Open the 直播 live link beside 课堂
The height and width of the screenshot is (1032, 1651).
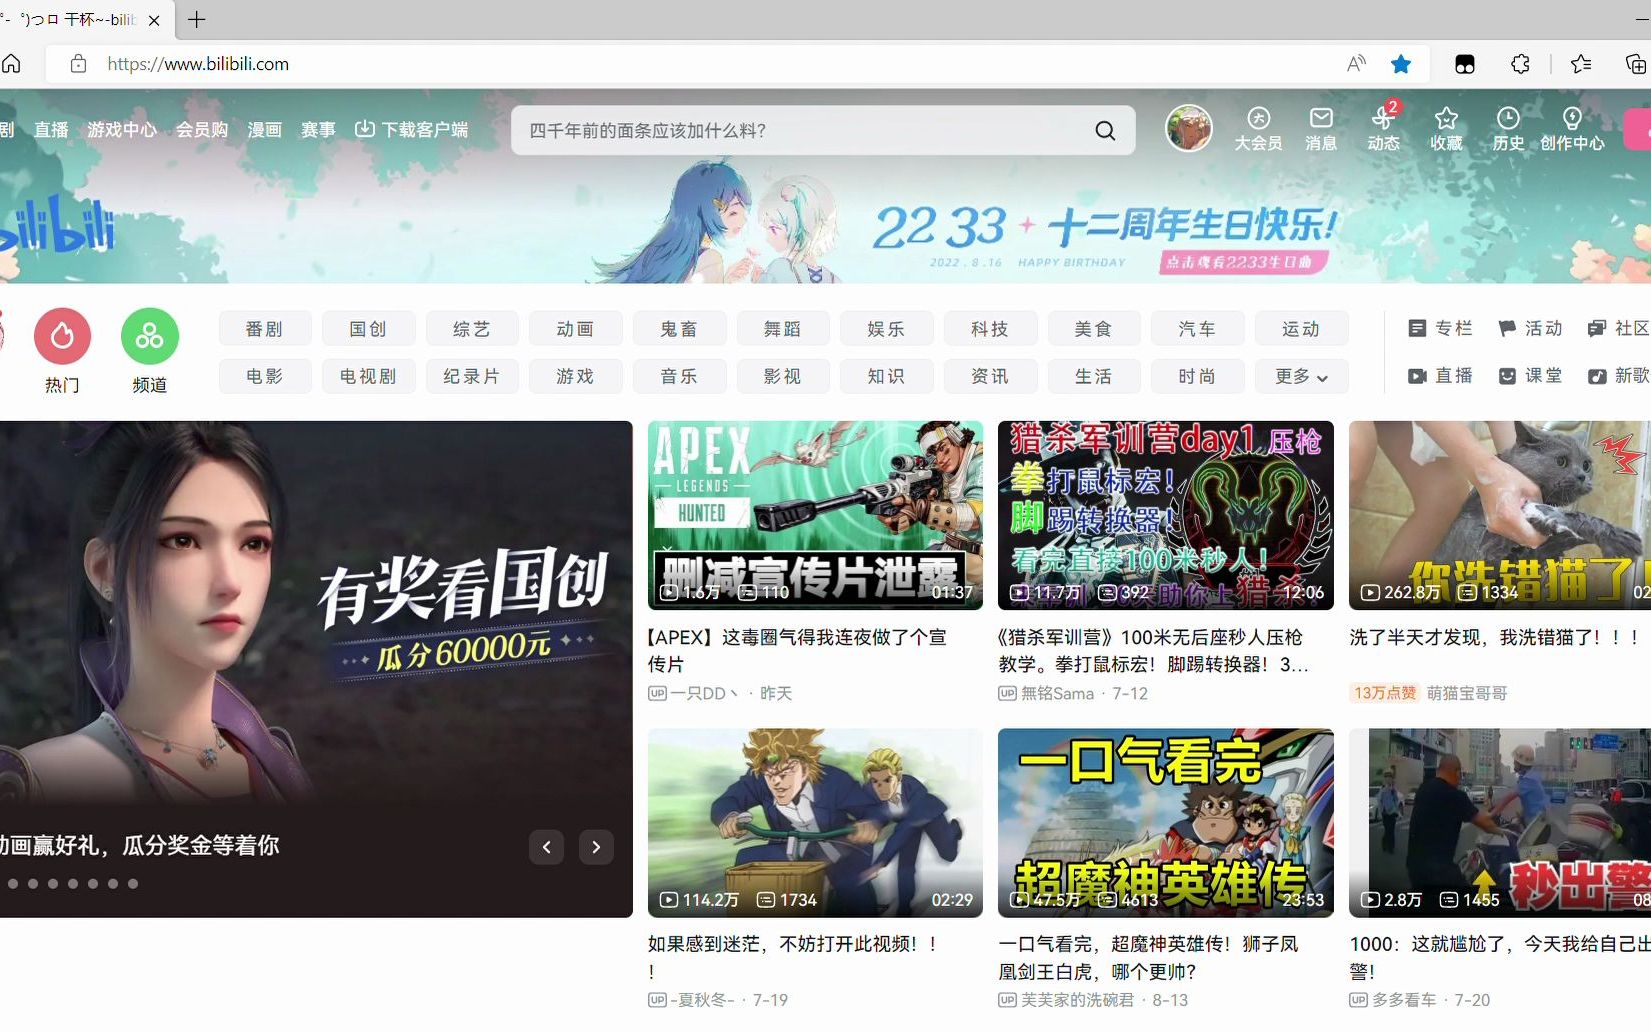point(1440,376)
